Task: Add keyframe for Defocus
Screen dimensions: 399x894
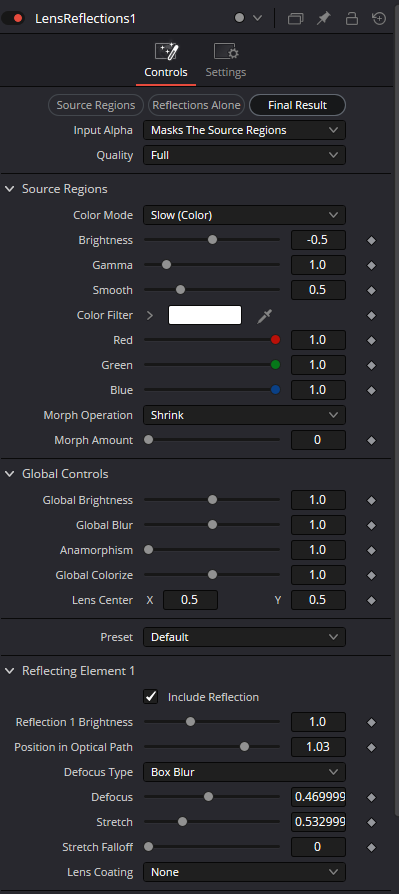Action: point(372,798)
